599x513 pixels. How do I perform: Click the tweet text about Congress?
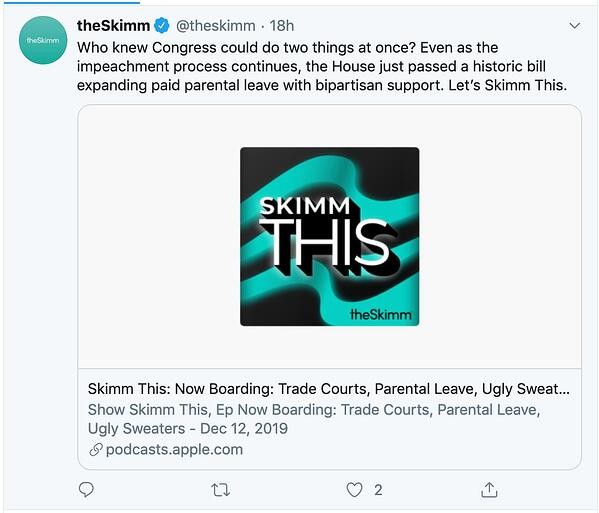point(322,66)
